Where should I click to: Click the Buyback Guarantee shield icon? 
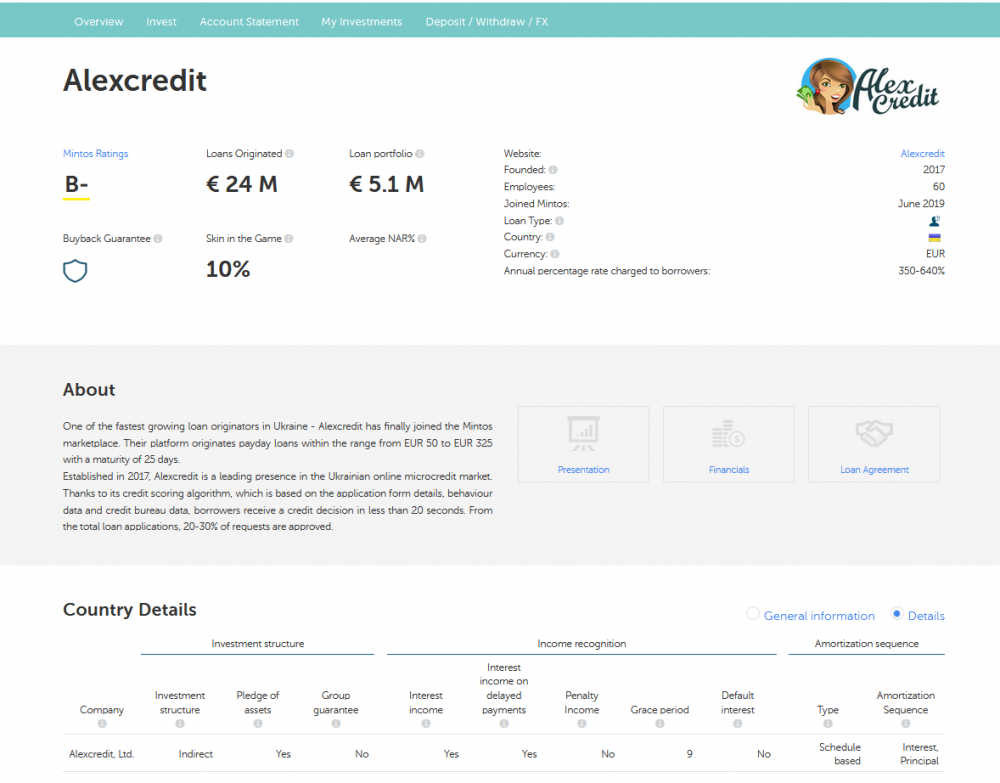[75, 270]
